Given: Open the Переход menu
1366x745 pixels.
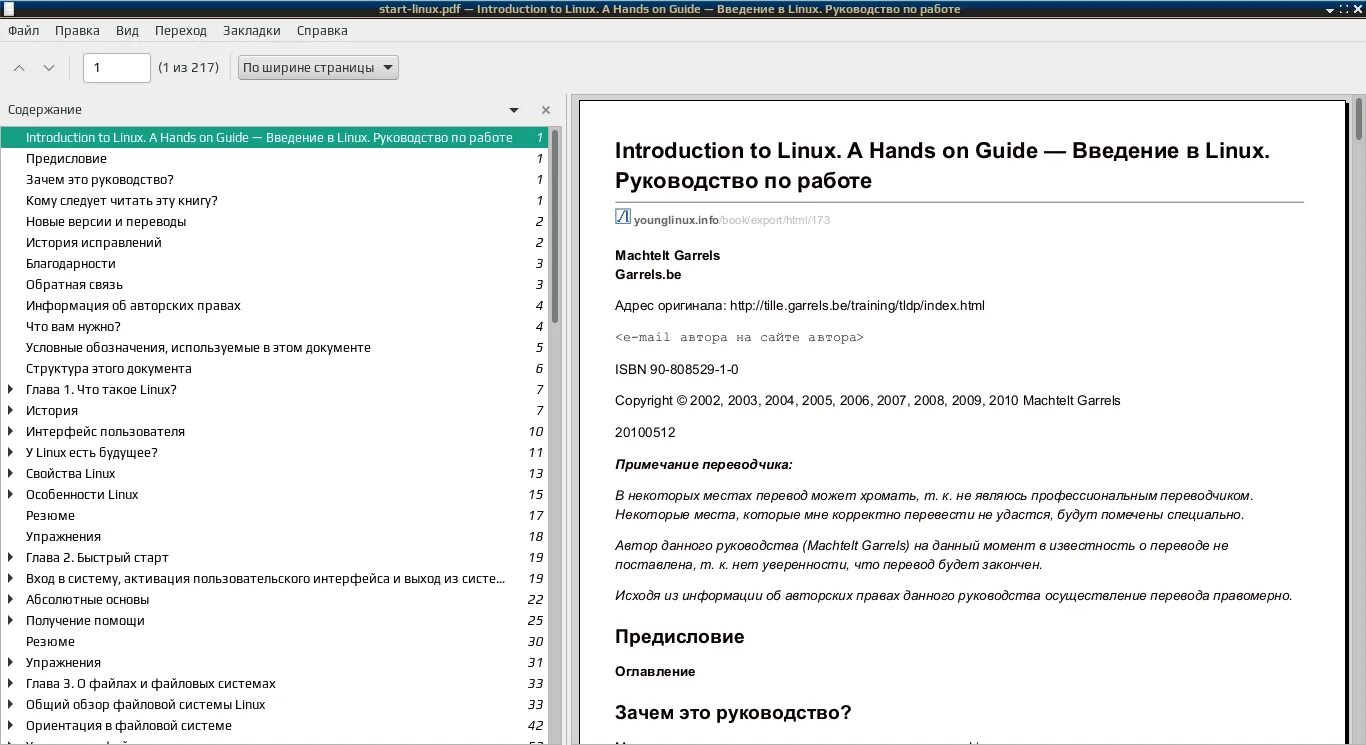Looking at the screenshot, I should coord(181,30).
